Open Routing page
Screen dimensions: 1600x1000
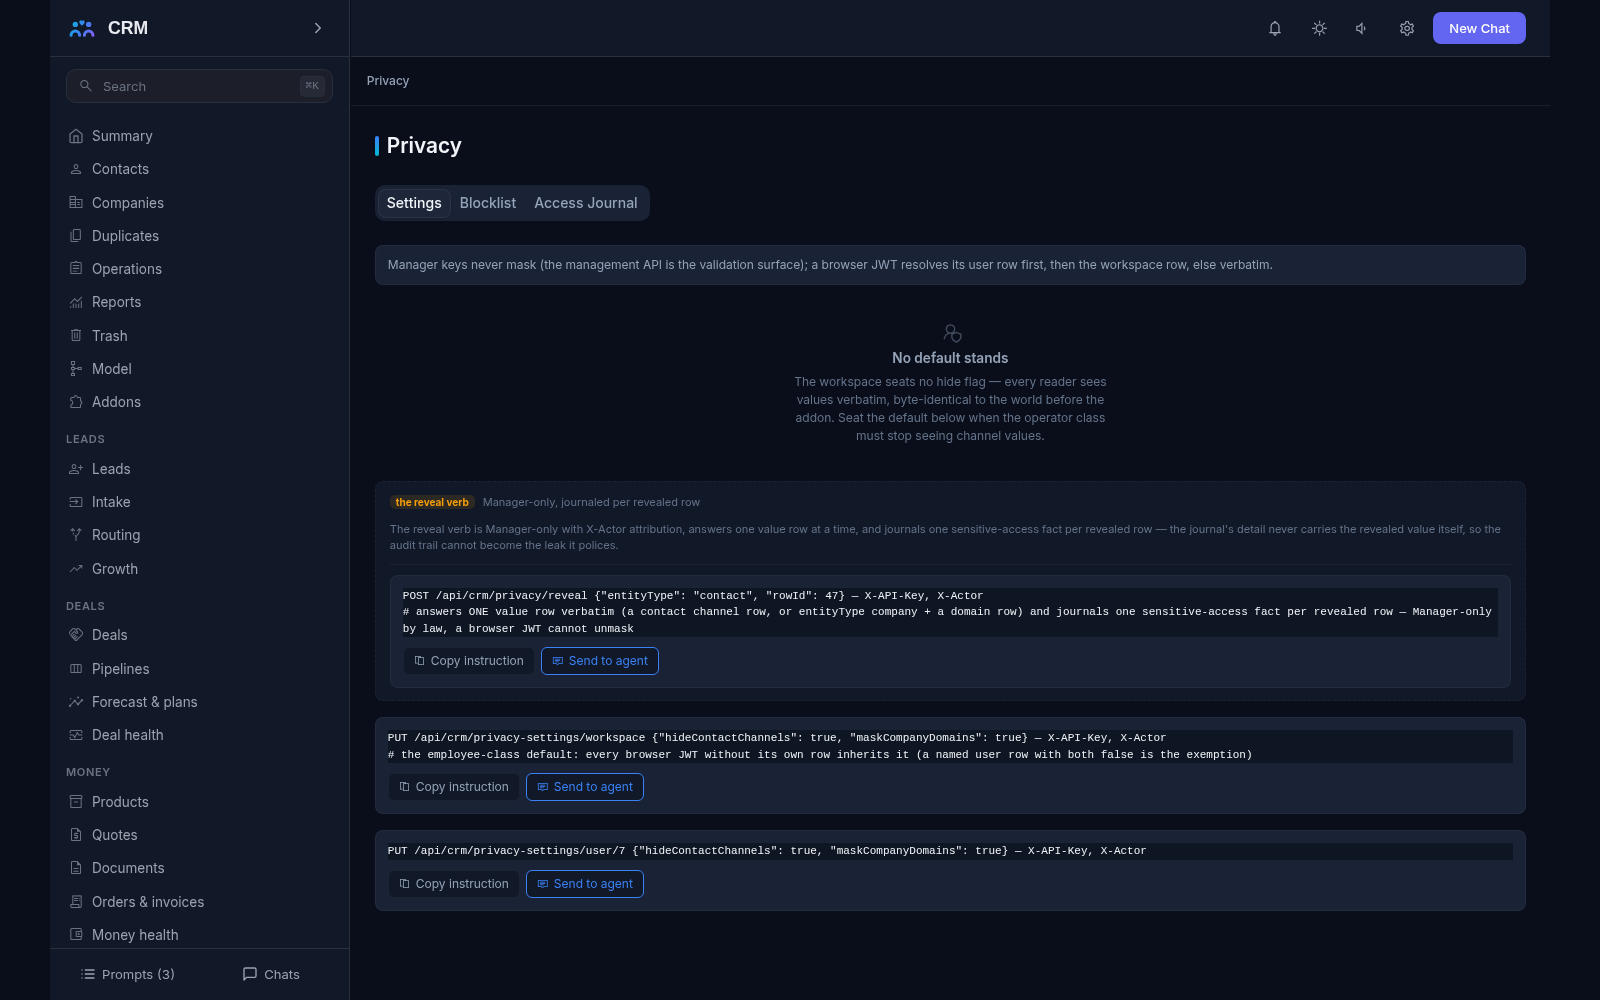[x=199, y=535]
